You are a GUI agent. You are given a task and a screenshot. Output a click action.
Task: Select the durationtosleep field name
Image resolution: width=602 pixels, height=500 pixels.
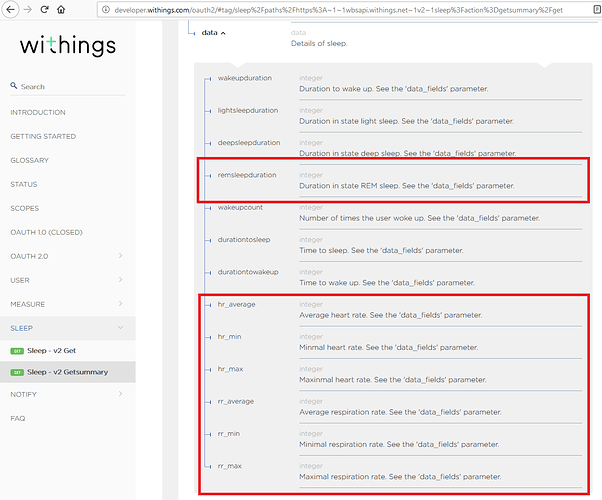point(244,240)
